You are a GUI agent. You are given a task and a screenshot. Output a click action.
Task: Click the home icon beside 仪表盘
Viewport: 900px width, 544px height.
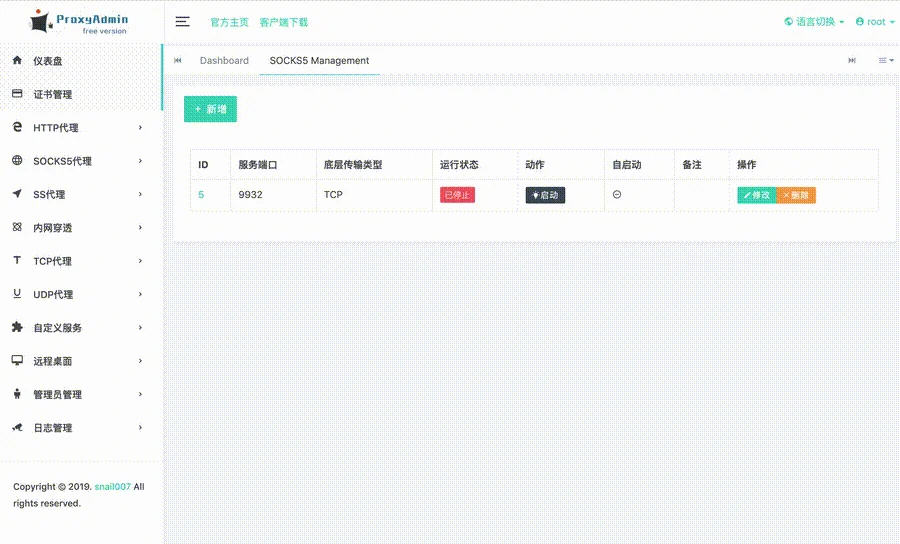[x=17, y=60]
